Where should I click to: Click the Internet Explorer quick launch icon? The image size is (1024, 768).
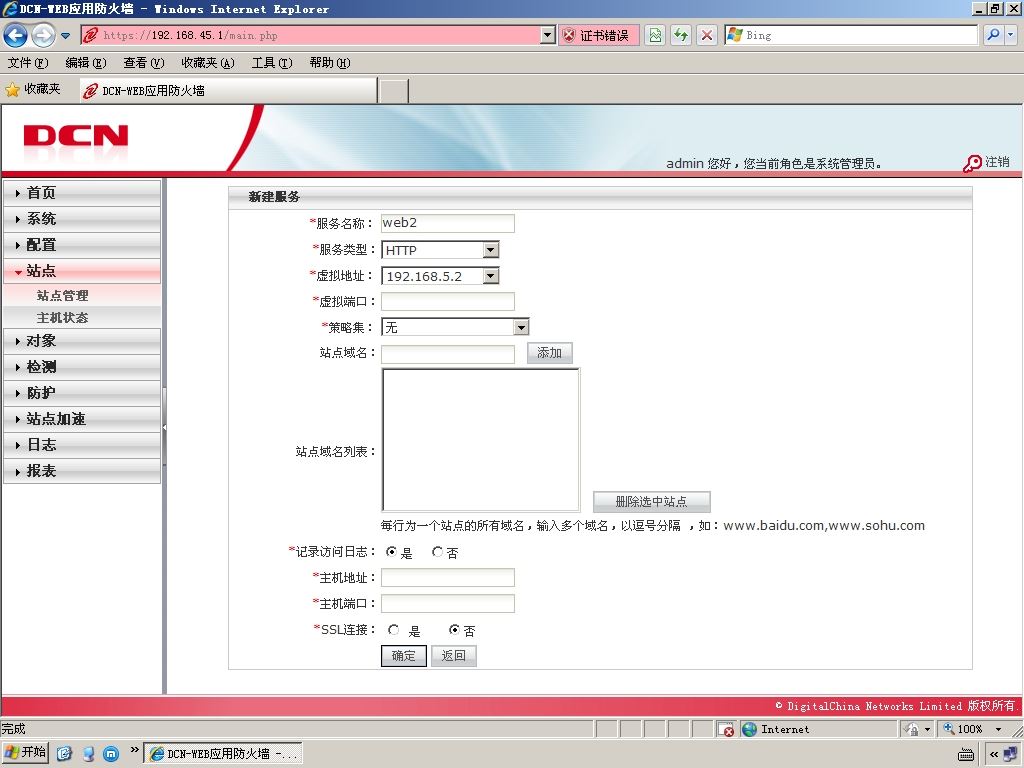(64, 754)
